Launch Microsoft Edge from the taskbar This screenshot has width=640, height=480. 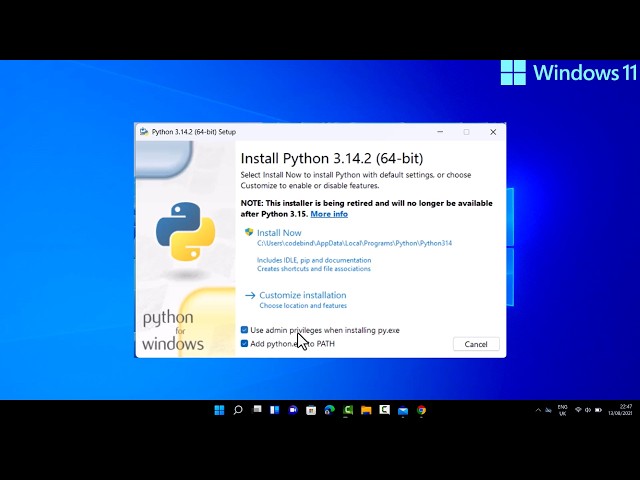pyautogui.click(x=329, y=410)
